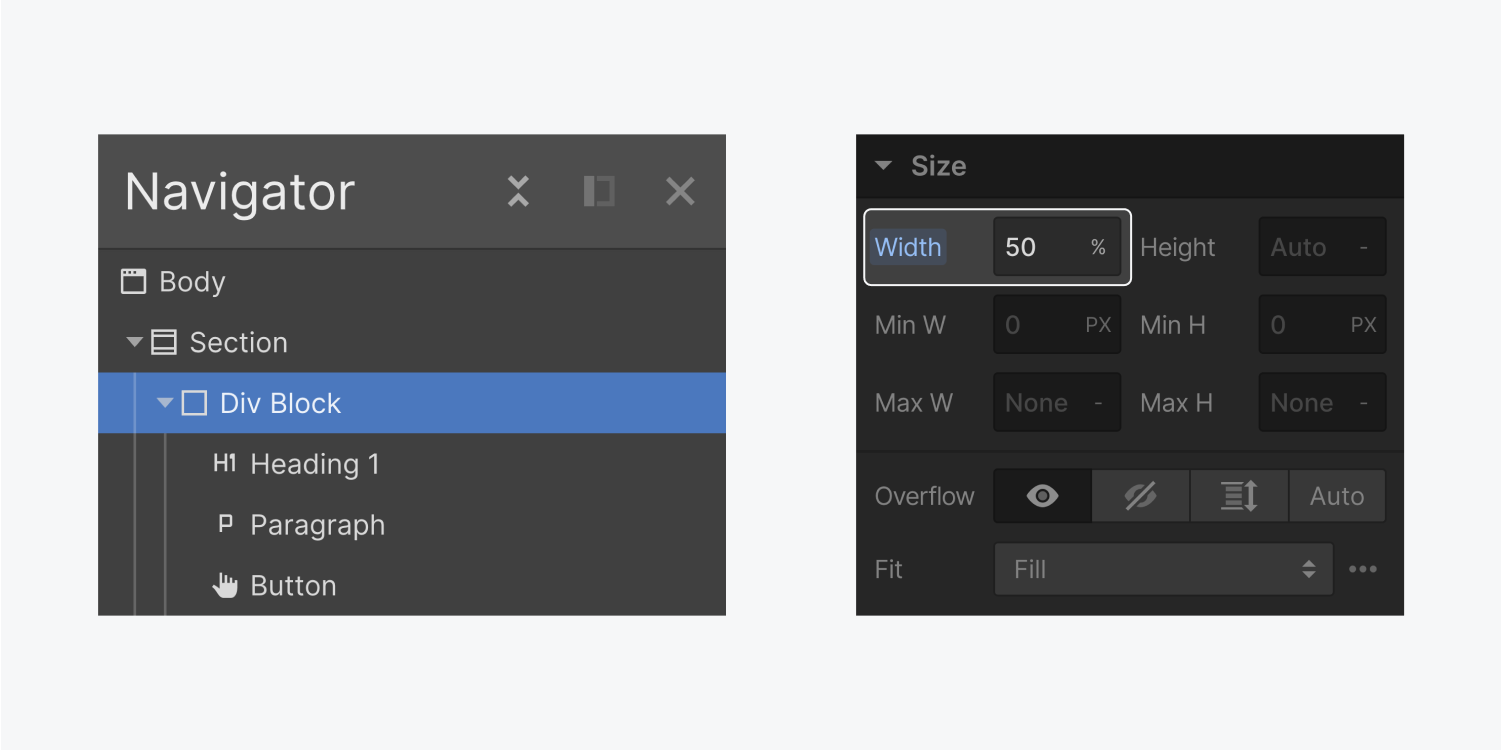
Task: Enable Auto overflow option
Action: click(1337, 495)
